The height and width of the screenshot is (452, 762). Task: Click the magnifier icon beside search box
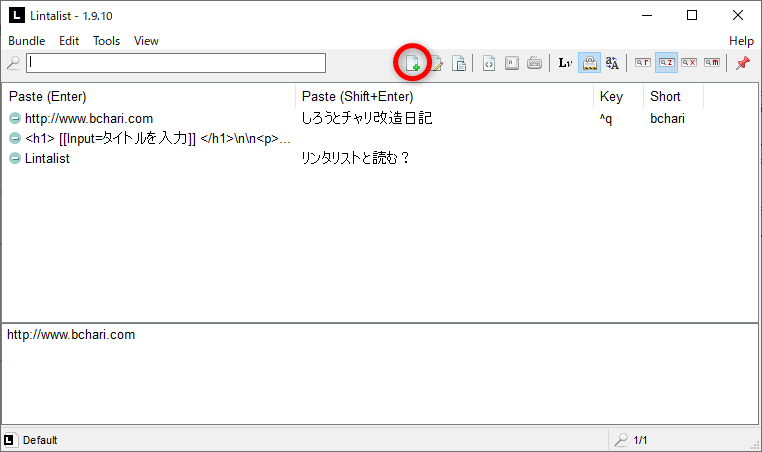tap(13, 63)
